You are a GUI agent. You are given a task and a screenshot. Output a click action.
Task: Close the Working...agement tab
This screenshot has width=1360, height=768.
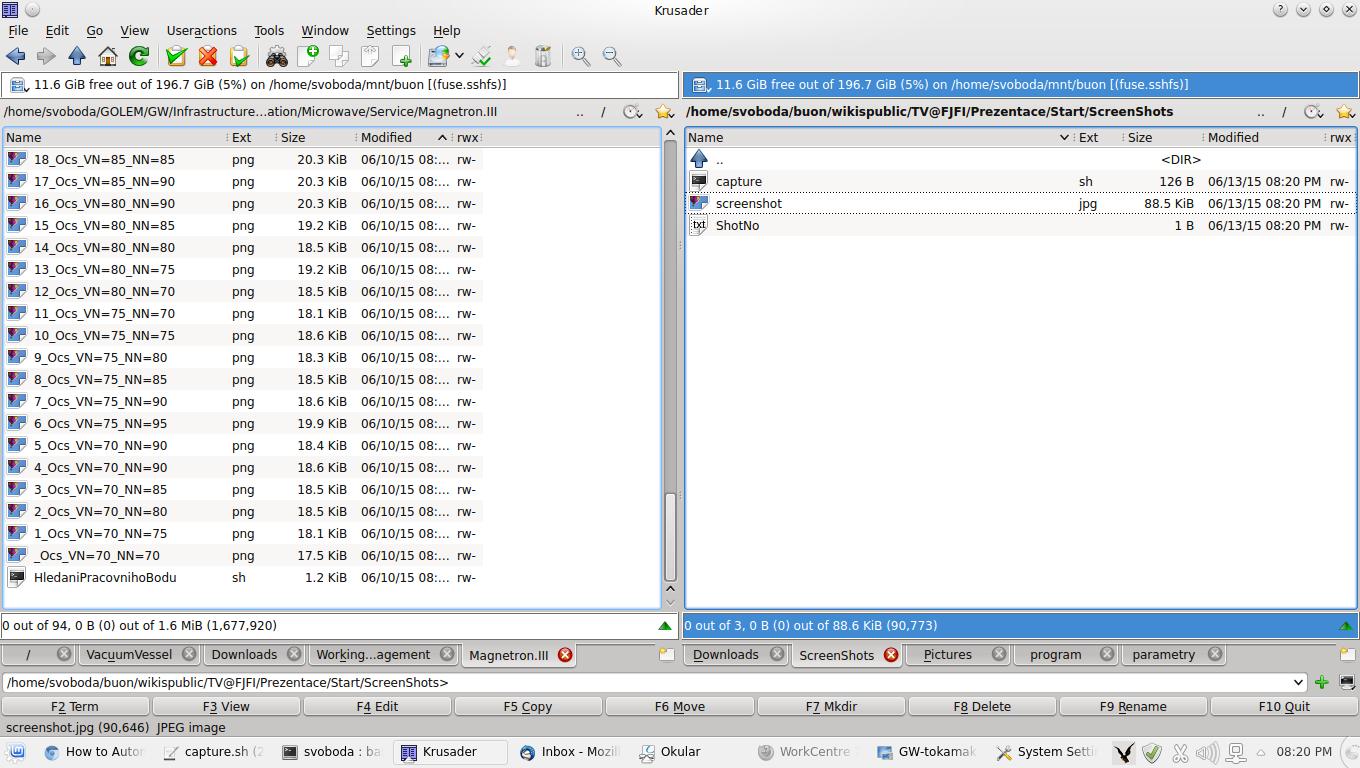448,655
